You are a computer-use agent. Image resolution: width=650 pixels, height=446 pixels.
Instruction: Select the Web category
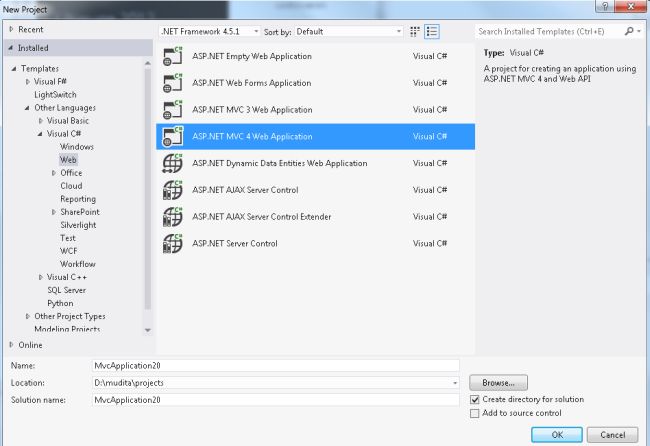68,160
